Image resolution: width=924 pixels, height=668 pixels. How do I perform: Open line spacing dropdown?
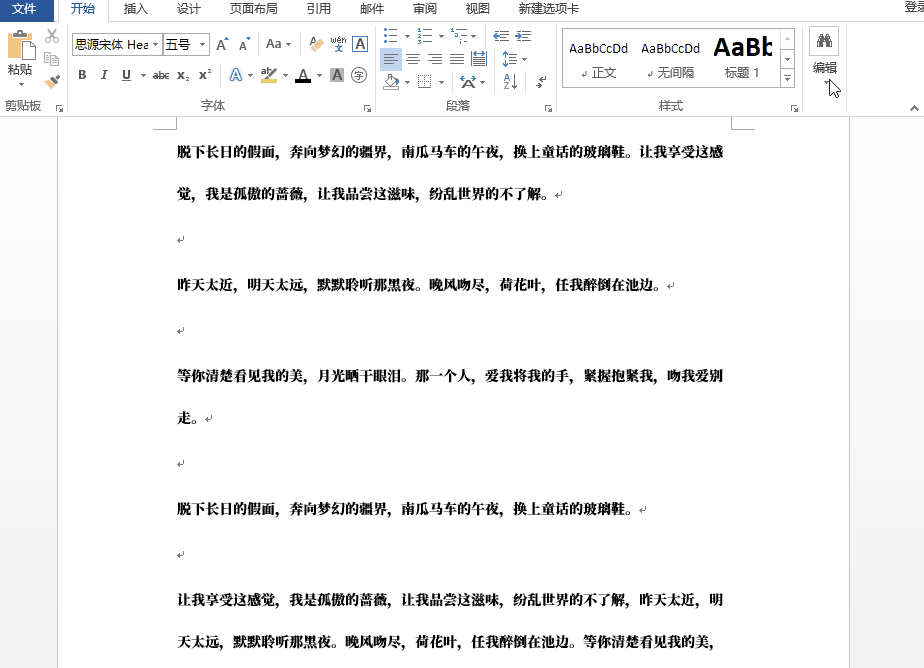coord(515,59)
